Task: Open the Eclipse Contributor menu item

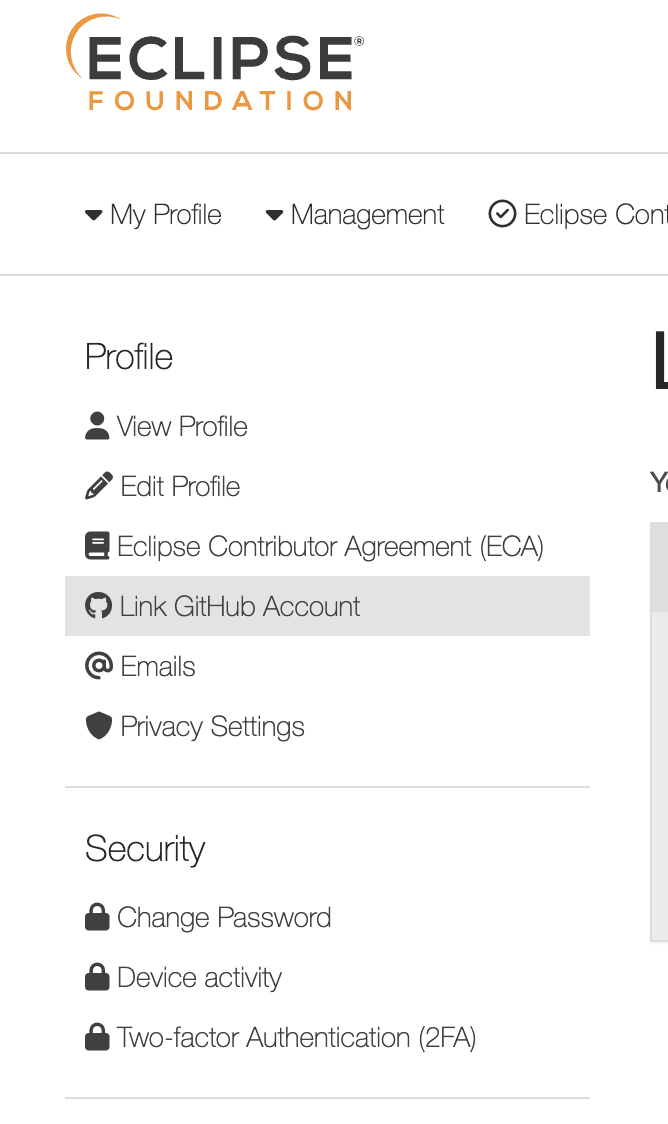Action: click(578, 214)
